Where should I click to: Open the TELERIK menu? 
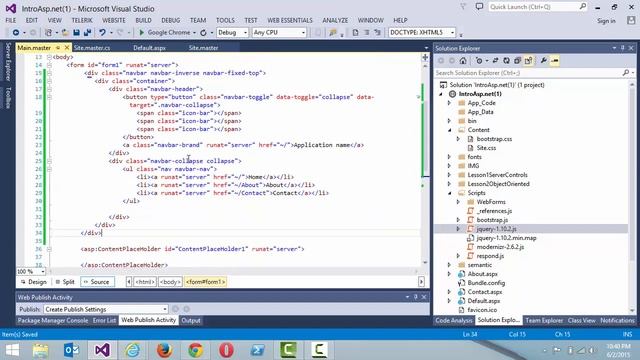click(82, 20)
